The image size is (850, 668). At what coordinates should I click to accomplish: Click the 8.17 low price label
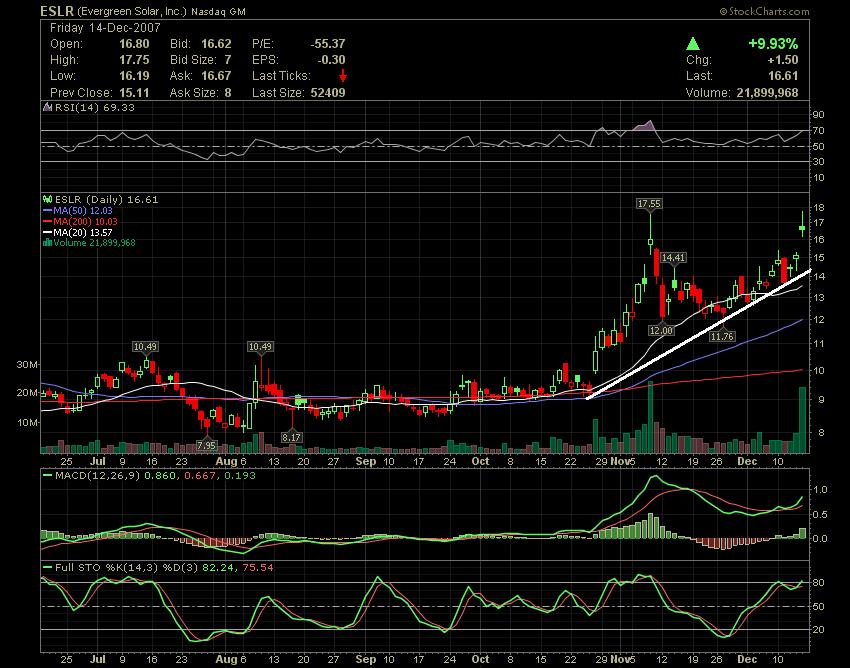pos(291,437)
